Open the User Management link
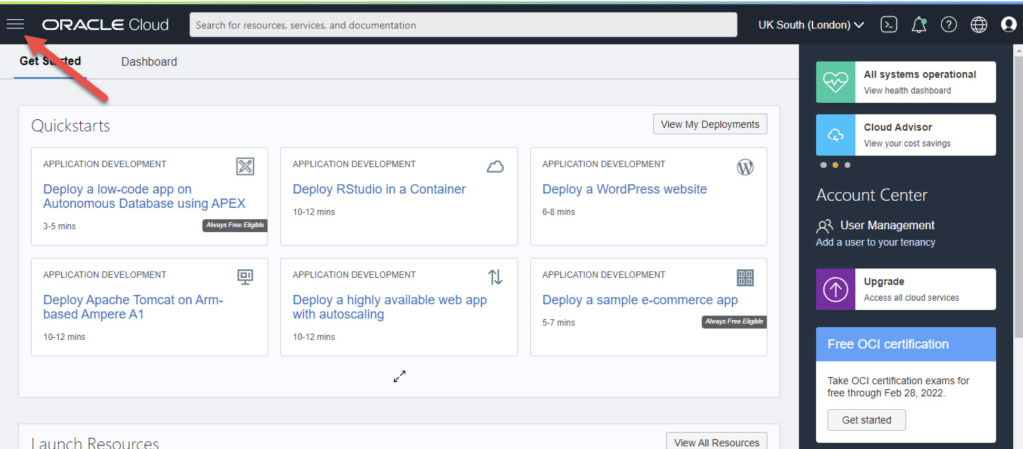 point(887,226)
